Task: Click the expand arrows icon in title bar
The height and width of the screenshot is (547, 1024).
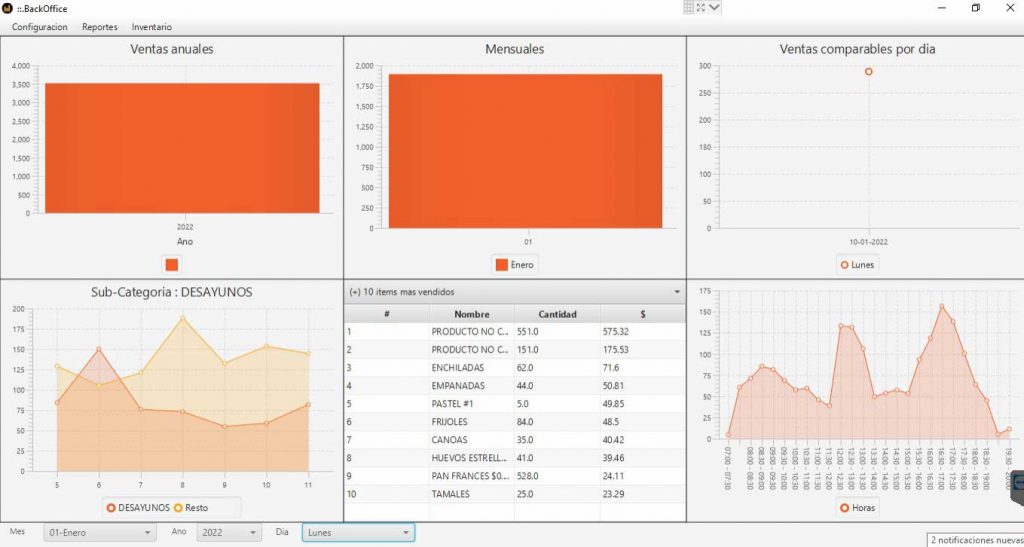Action: [701, 8]
